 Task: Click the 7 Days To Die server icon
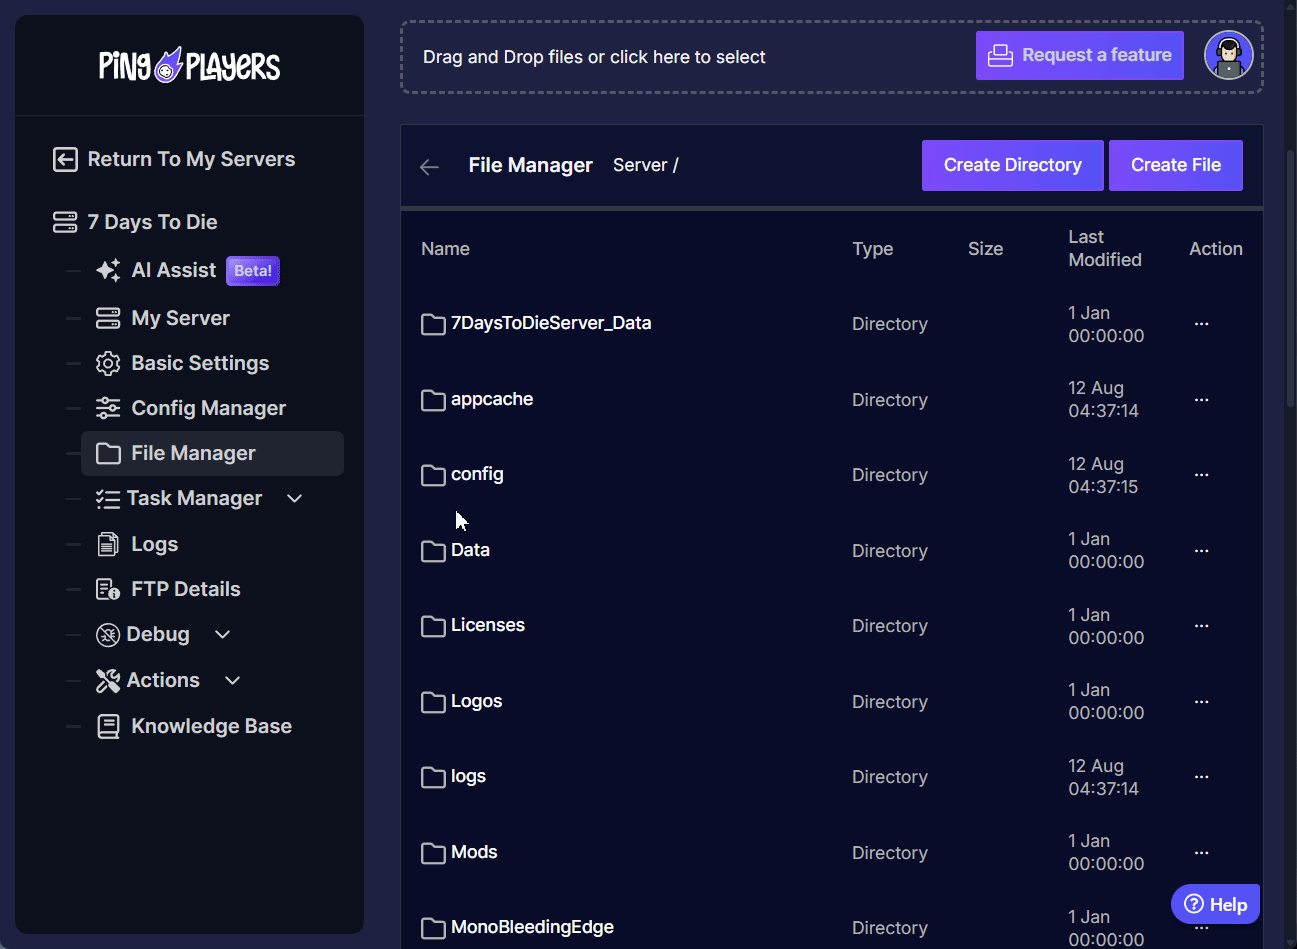[x=65, y=222]
